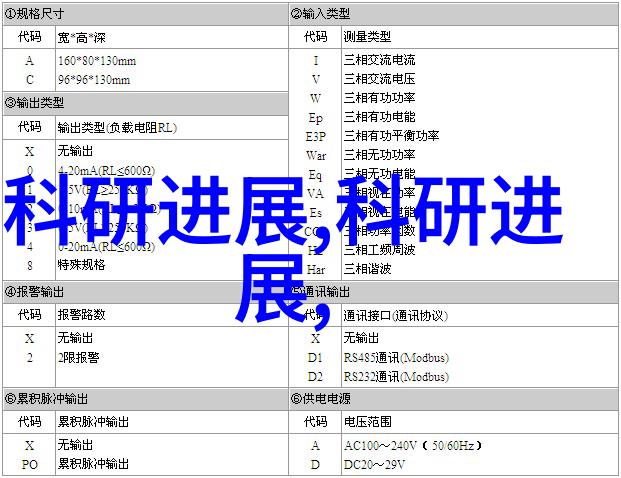Click the ③输出类型 section header
621x478 pixels.
pyautogui.click(x=36, y=103)
